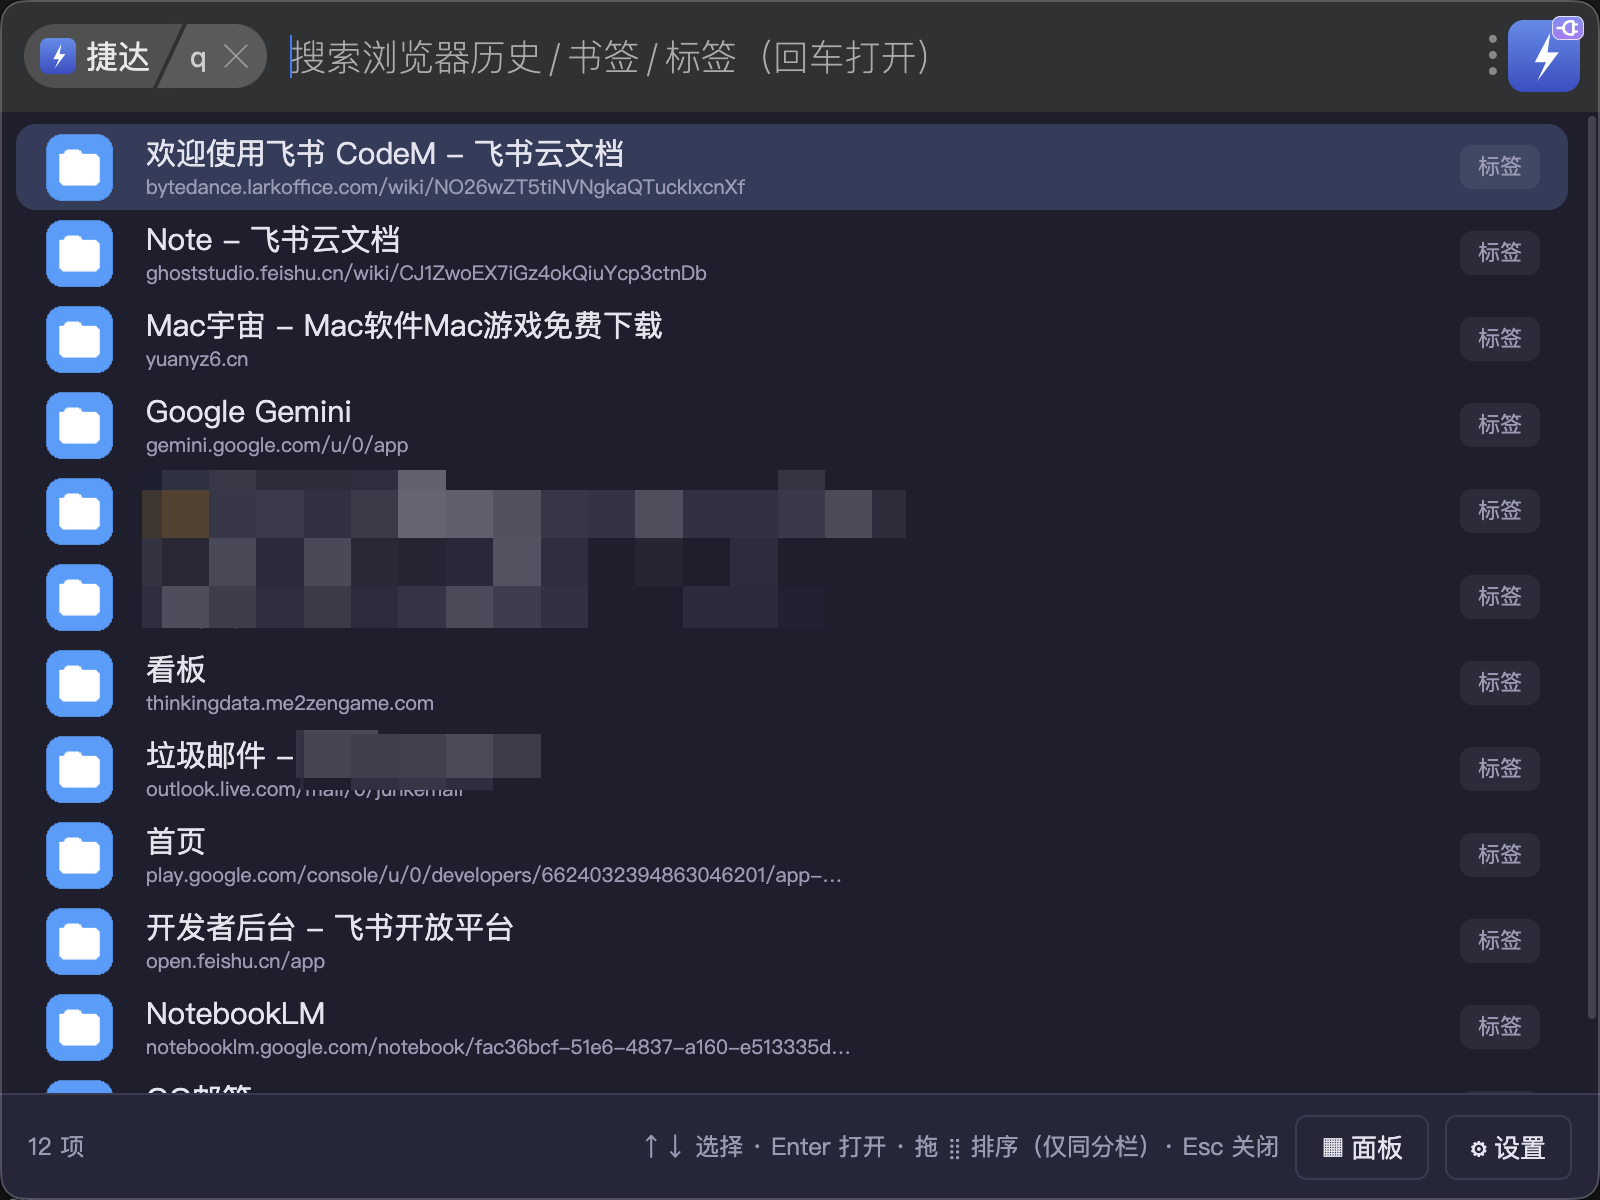Click the results list vertical scrollbar
1600x1200 pixels.
[1592, 568]
